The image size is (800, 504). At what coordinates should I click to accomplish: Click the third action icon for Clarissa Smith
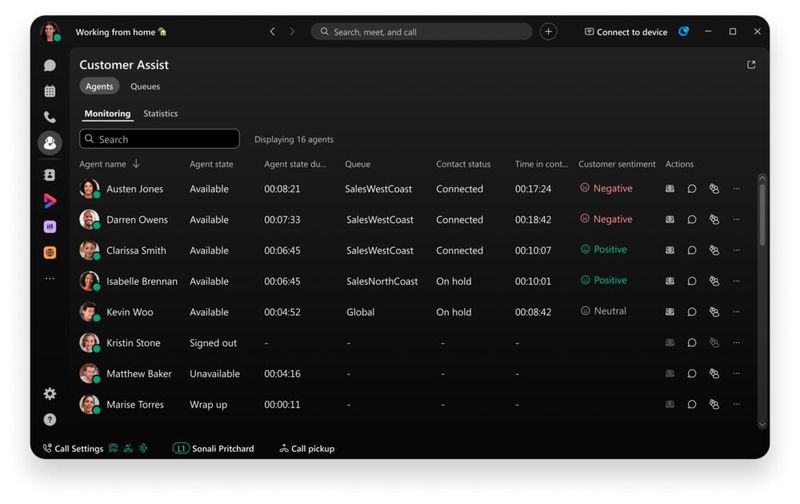714,251
